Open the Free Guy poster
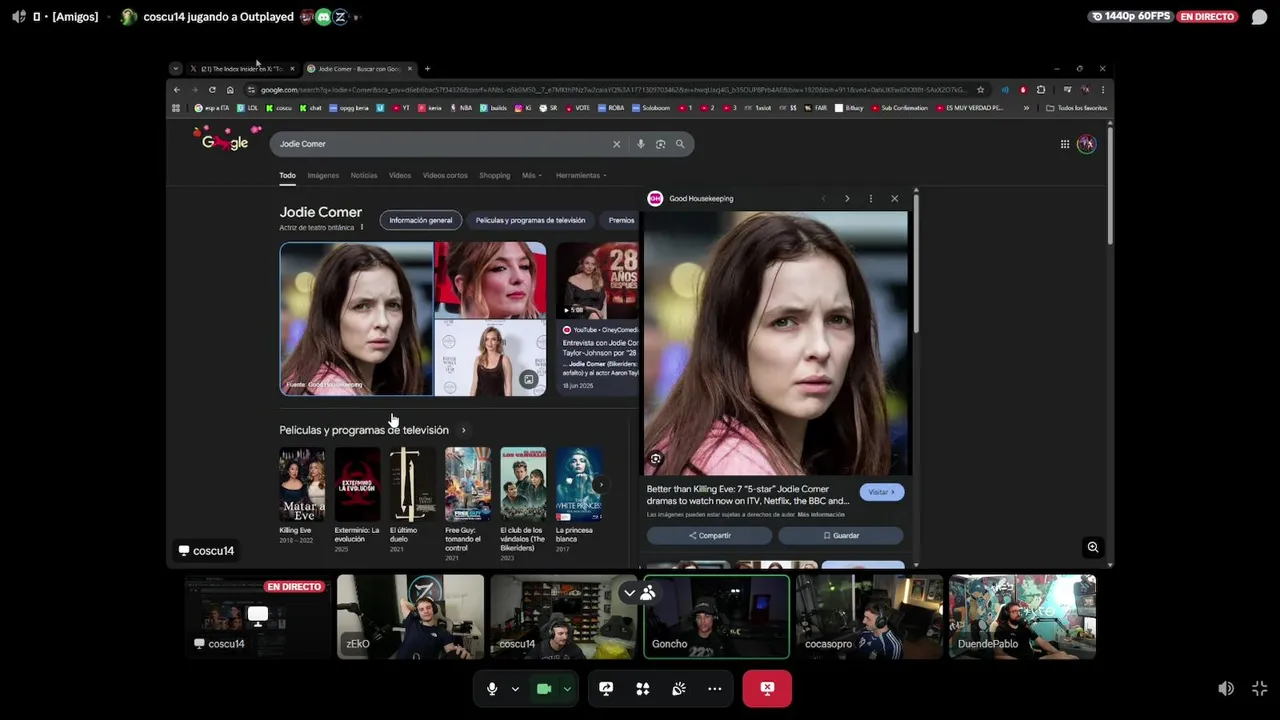Image resolution: width=1280 pixels, height=720 pixels. point(468,484)
